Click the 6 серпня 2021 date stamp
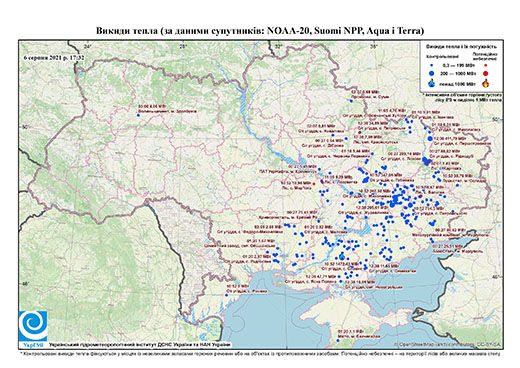Screen dimensions: 520x368 tap(53, 57)
